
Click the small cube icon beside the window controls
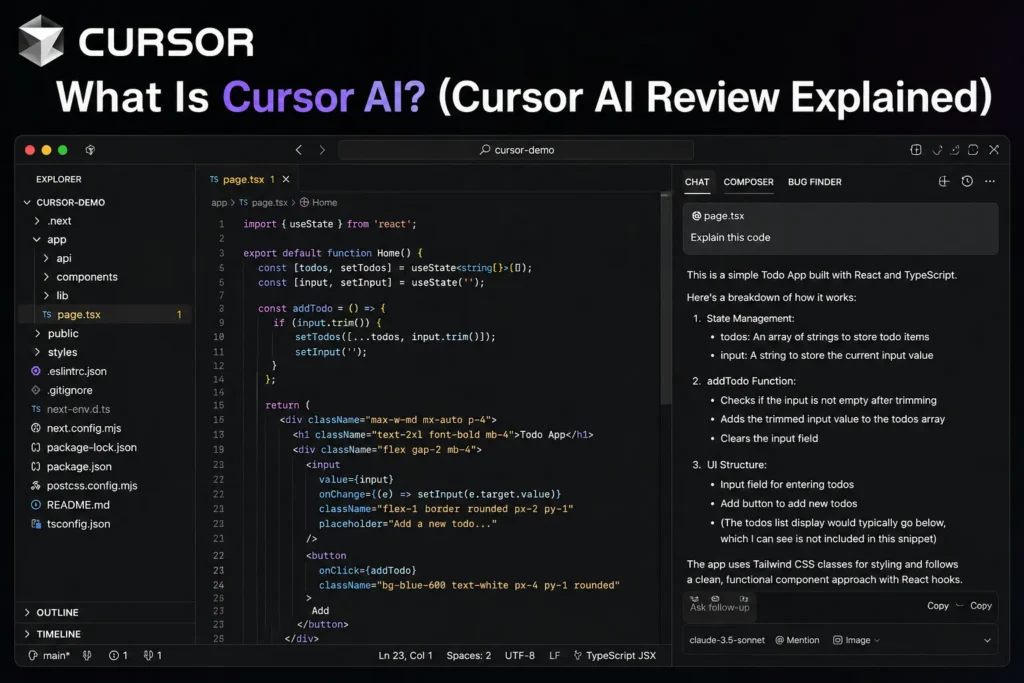coord(90,150)
